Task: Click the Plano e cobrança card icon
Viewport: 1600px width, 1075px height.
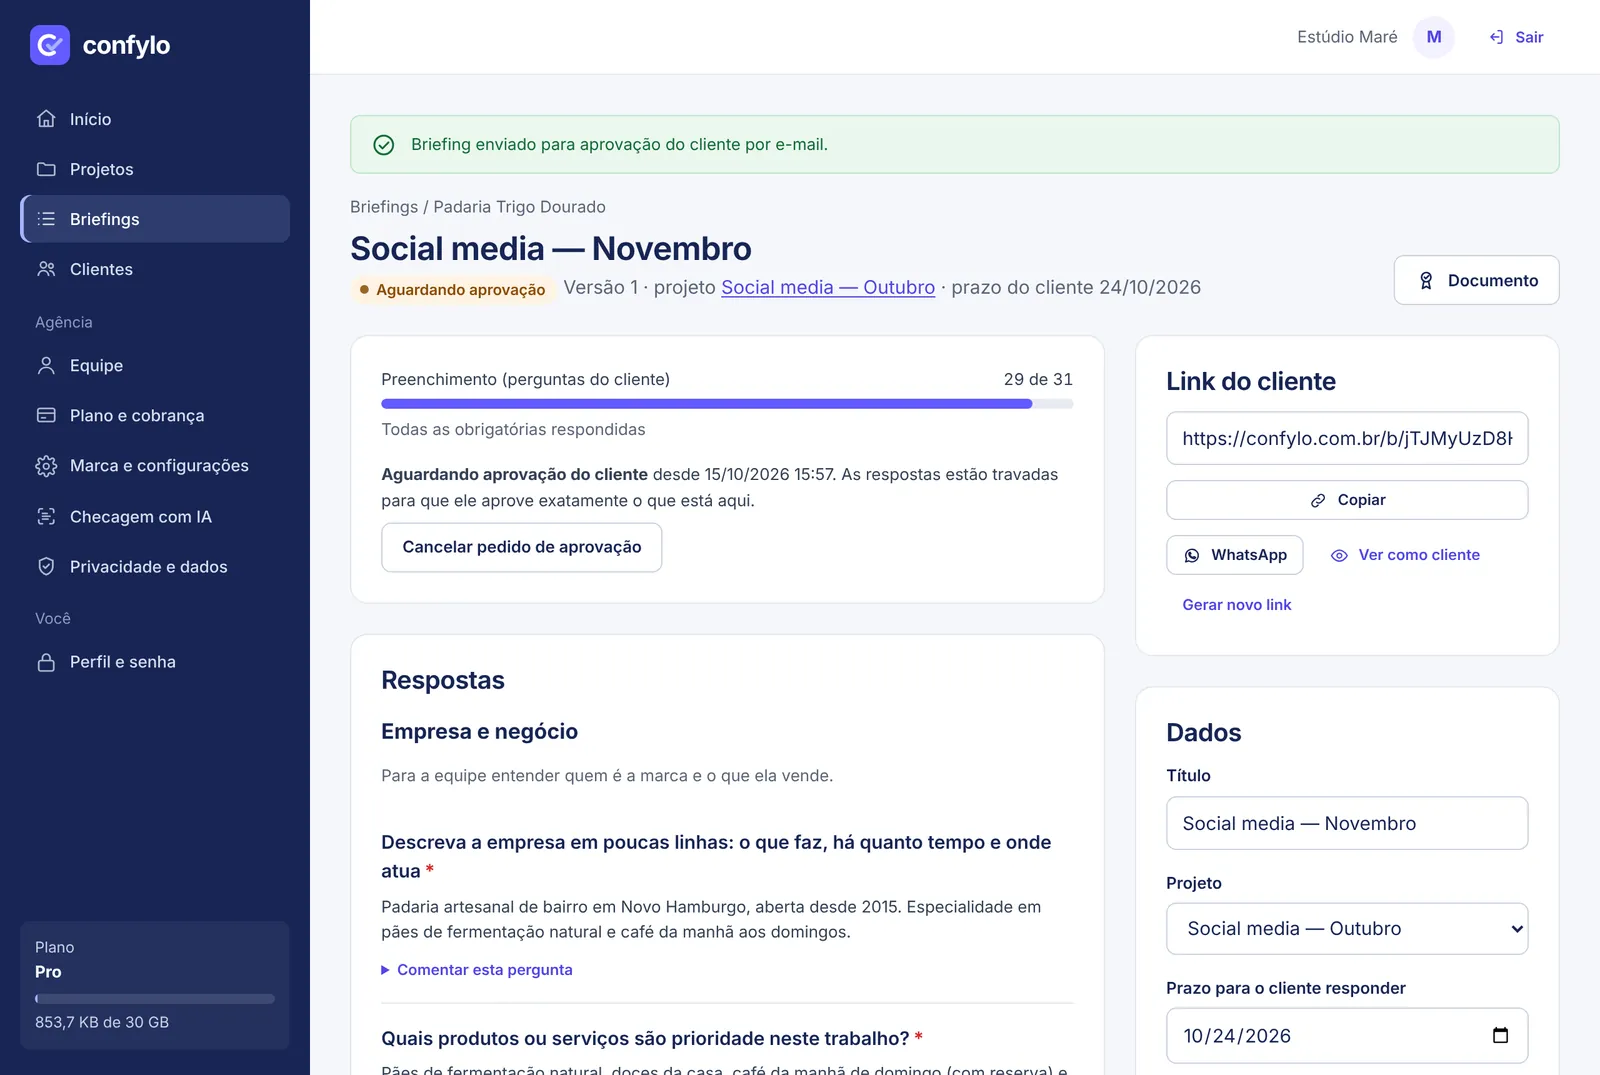Action: click(46, 415)
